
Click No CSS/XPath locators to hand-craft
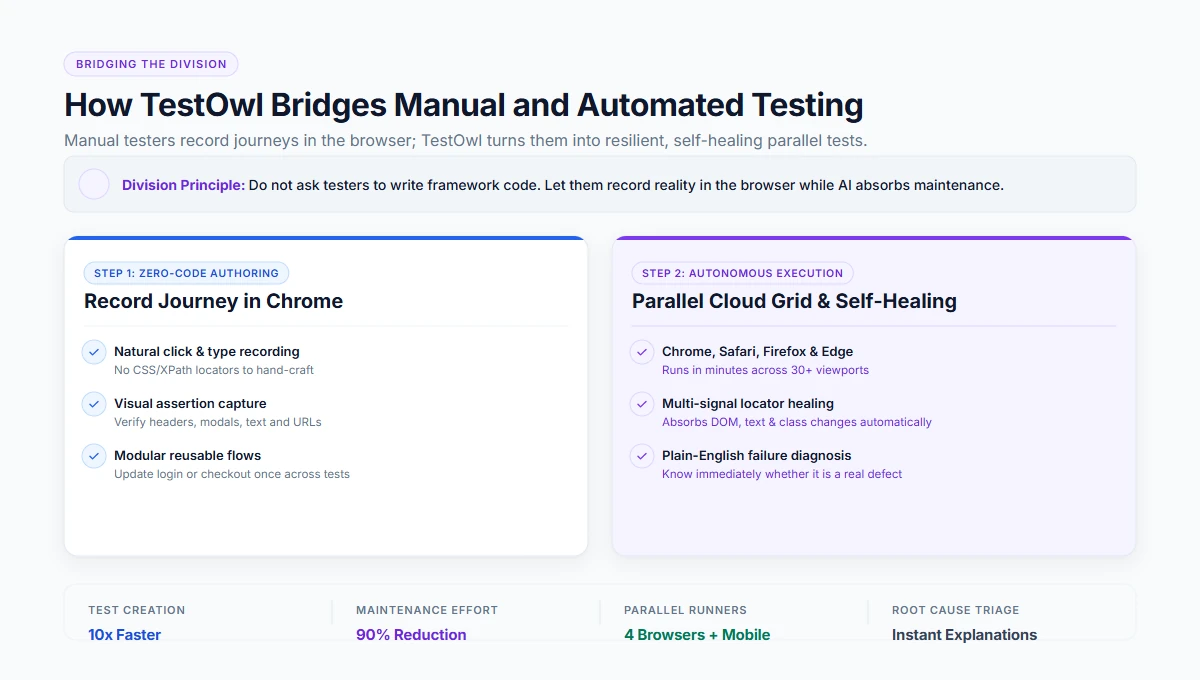tap(214, 370)
